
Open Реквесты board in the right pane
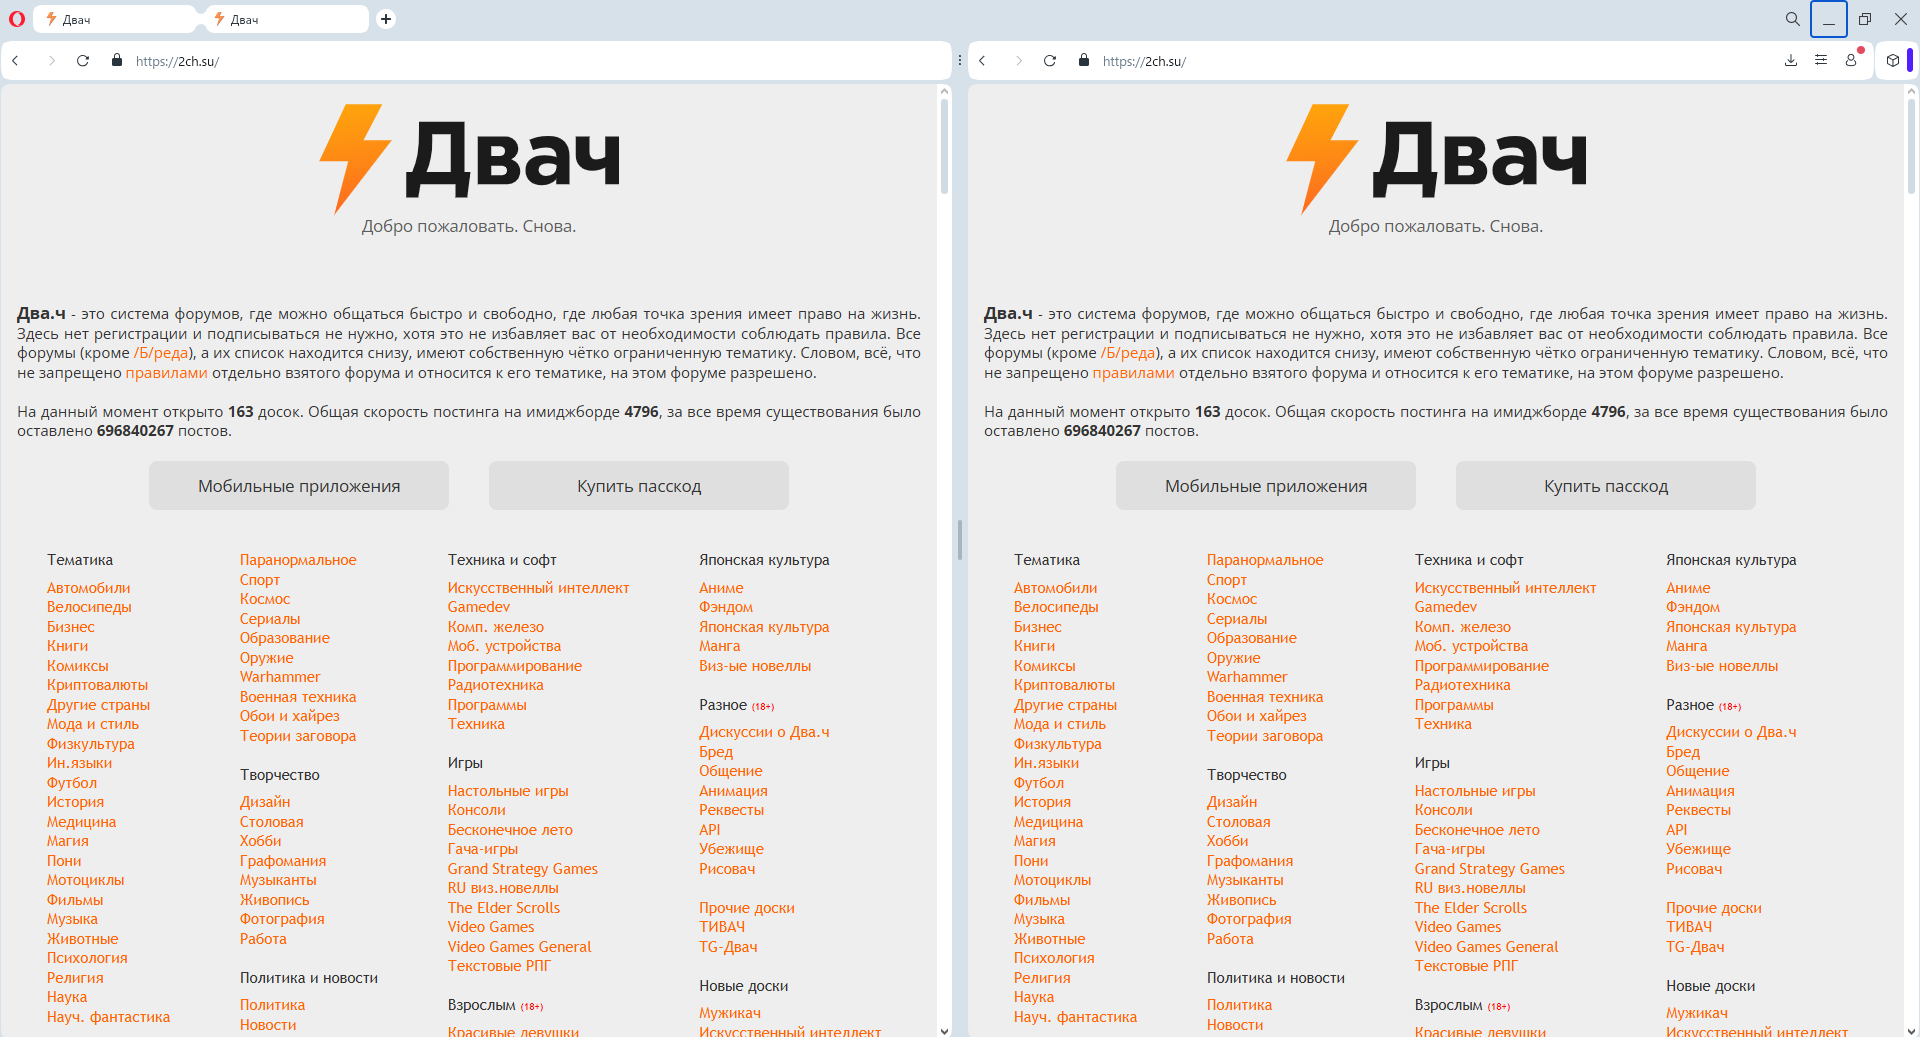point(1699,810)
